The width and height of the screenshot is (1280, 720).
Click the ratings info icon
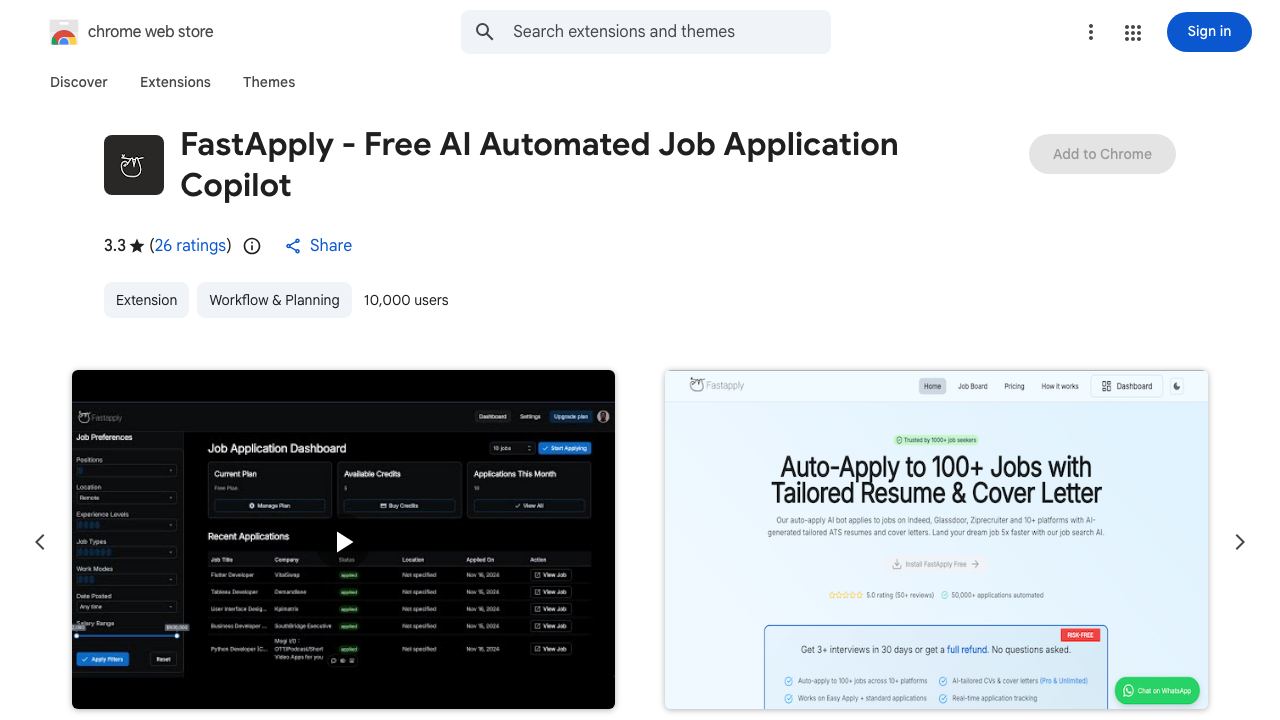pos(252,246)
